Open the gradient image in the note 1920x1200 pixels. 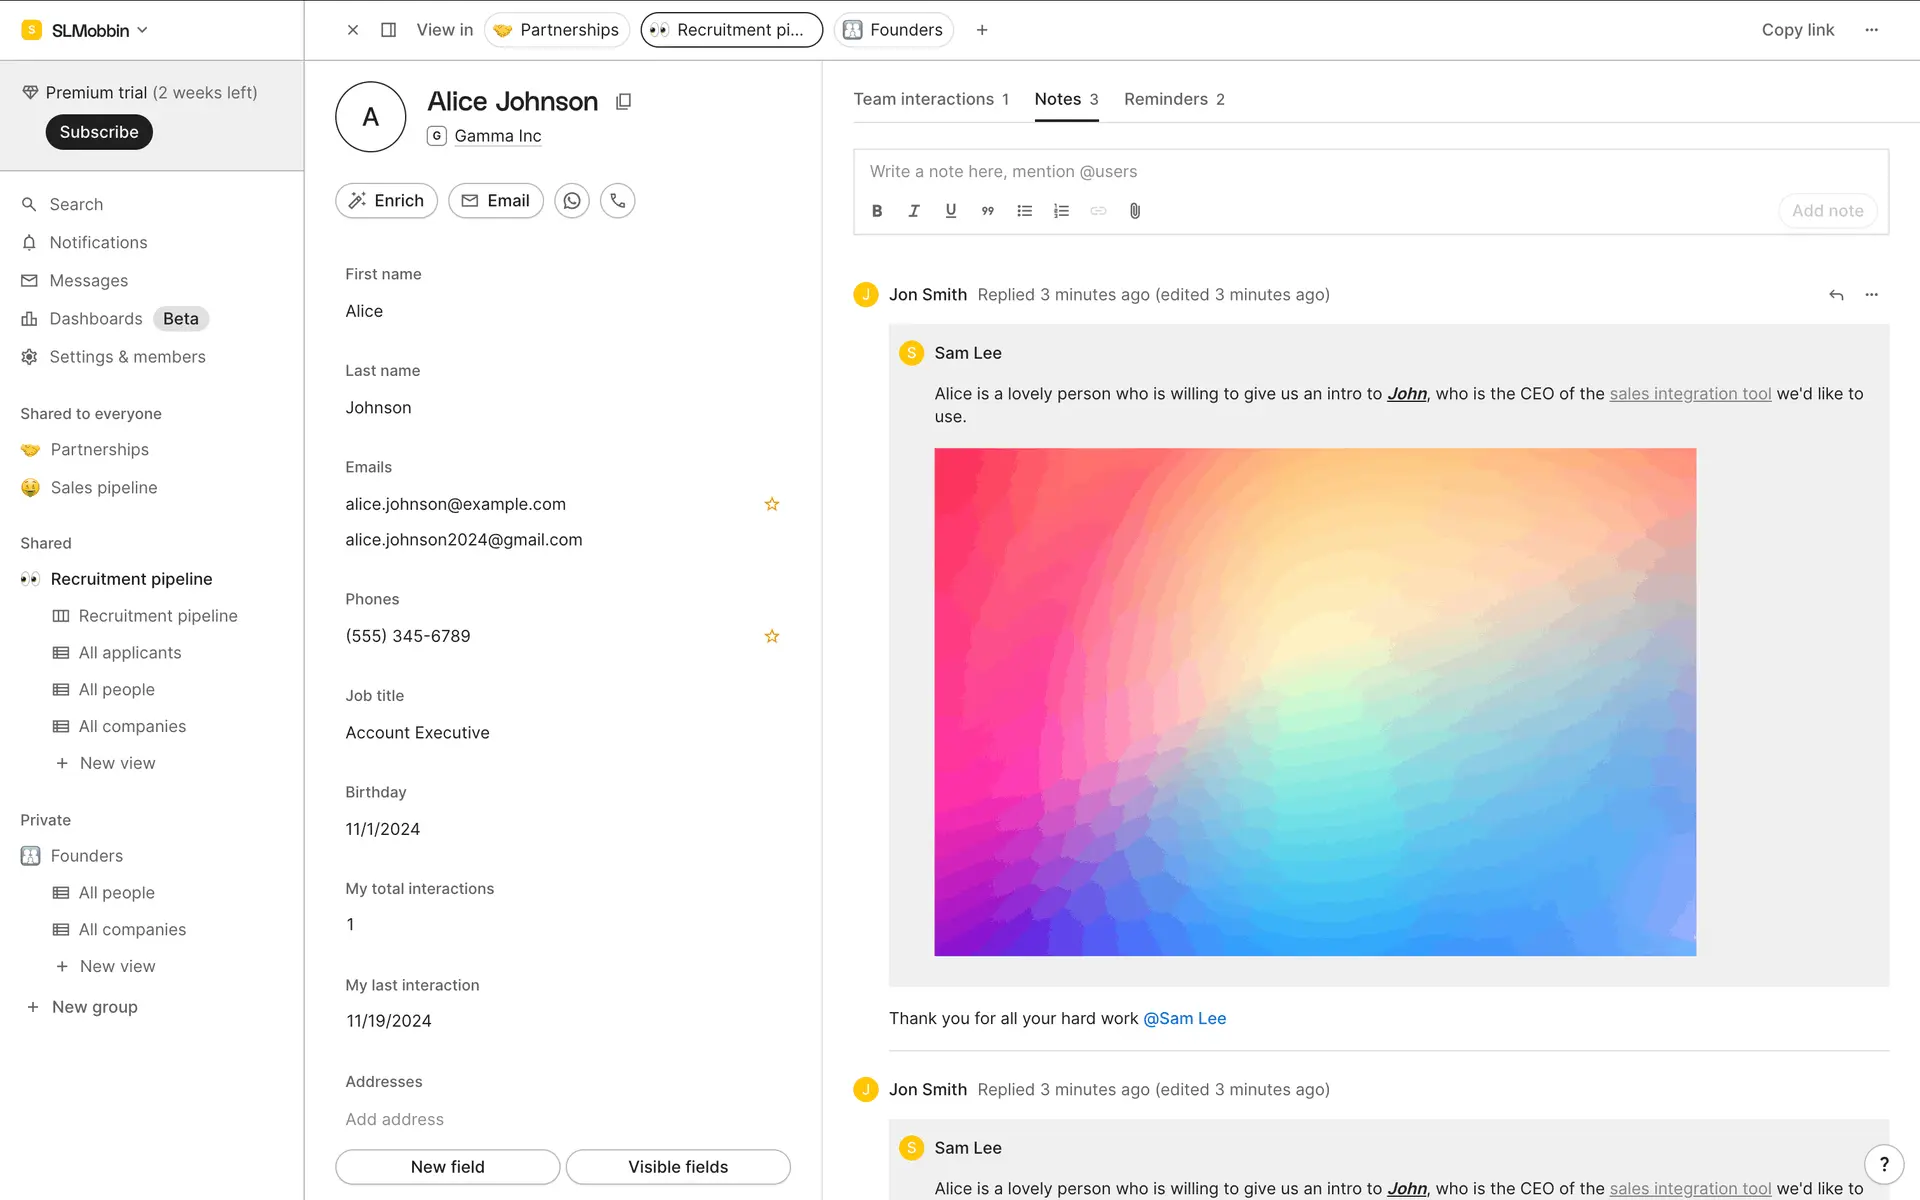[x=1315, y=702]
